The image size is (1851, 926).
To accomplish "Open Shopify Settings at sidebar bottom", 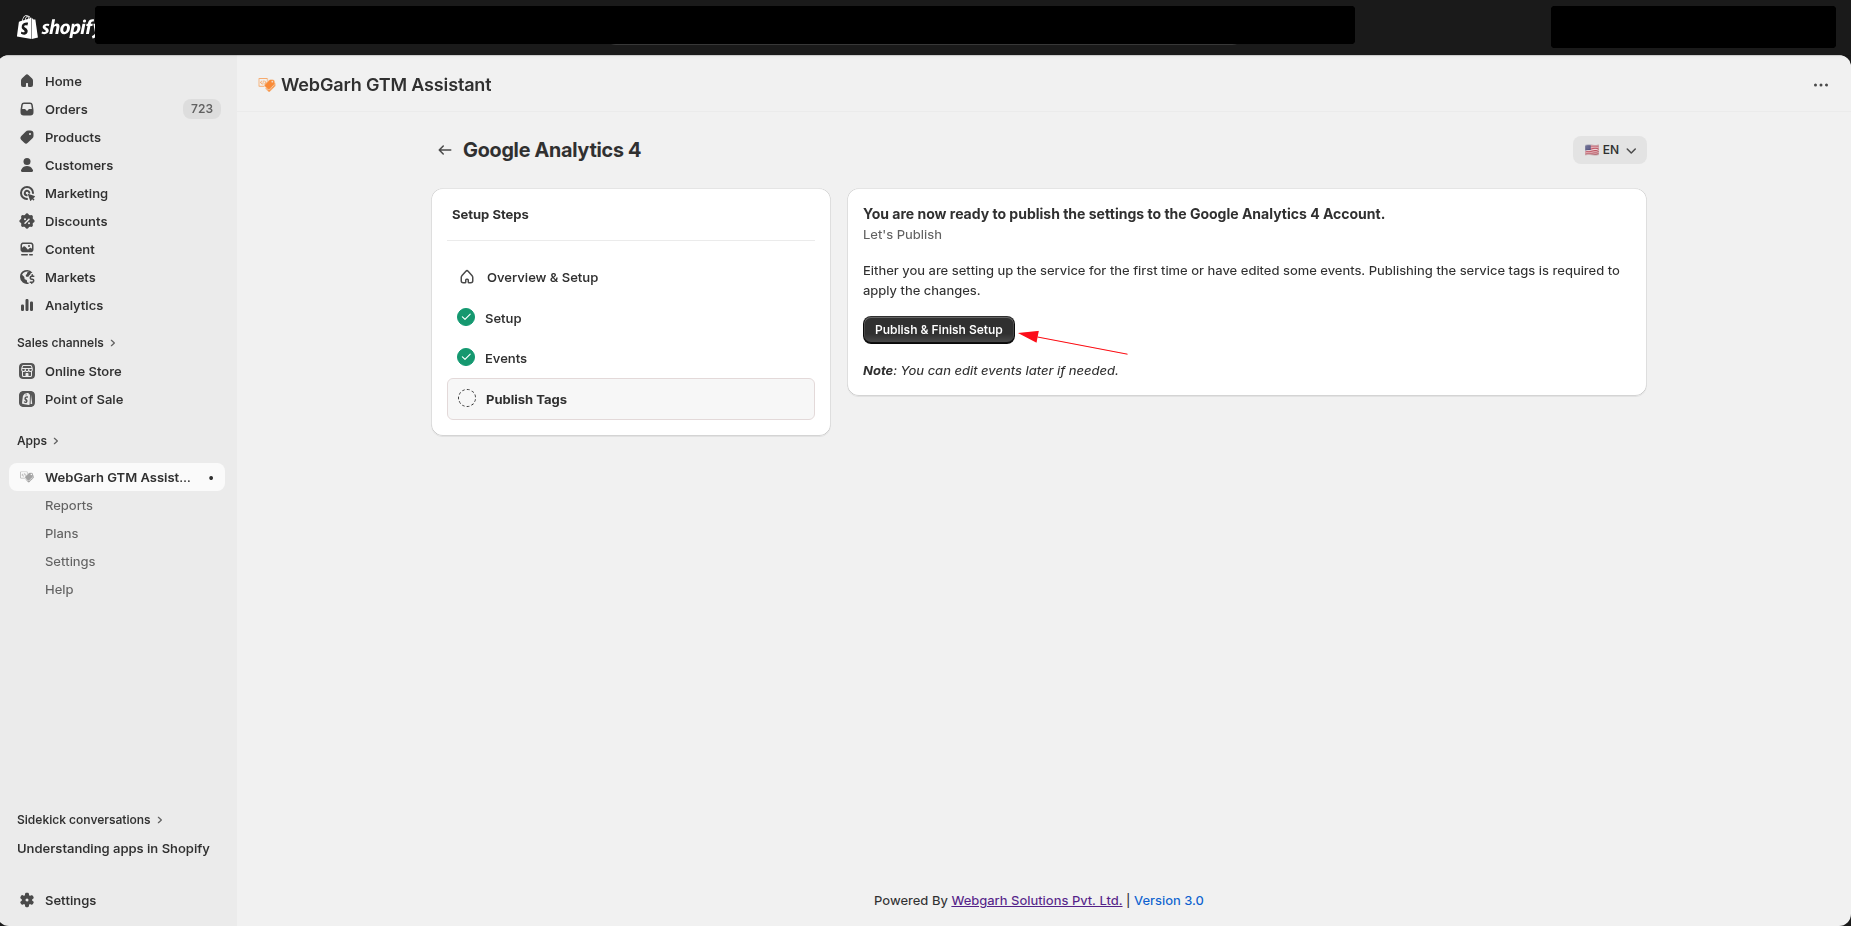I will (117, 900).
